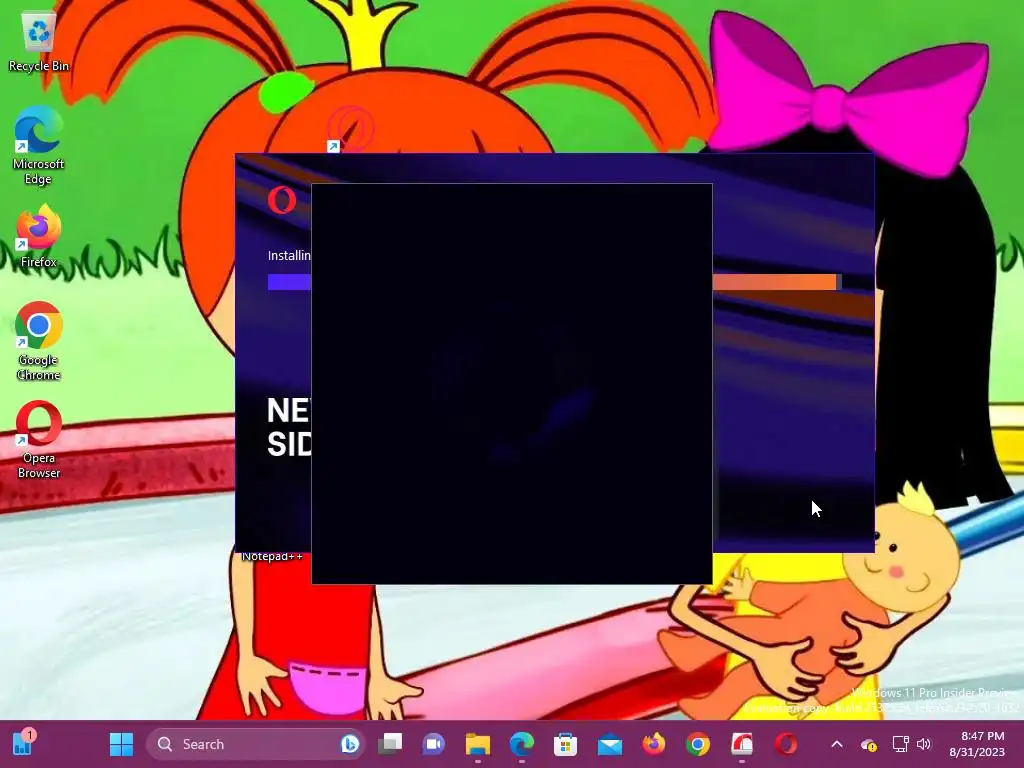Select the Opera Browser desktop shortcut
Image resolution: width=1024 pixels, height=768 pixels.
(x=39, y=439)
